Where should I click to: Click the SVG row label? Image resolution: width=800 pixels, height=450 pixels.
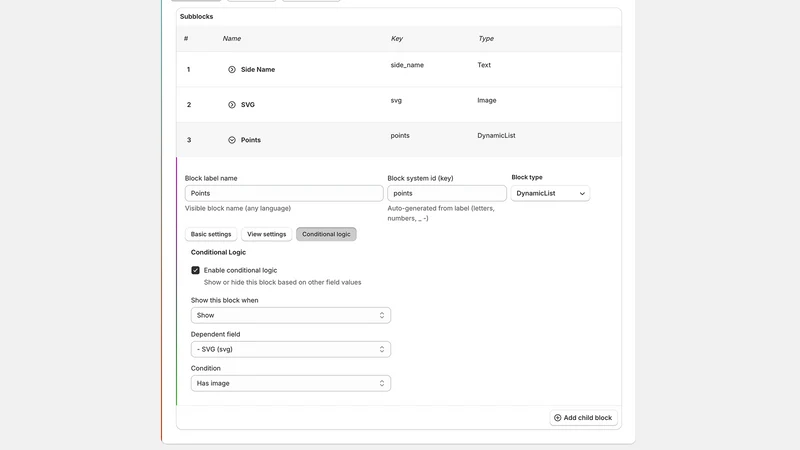pos(247,105)
